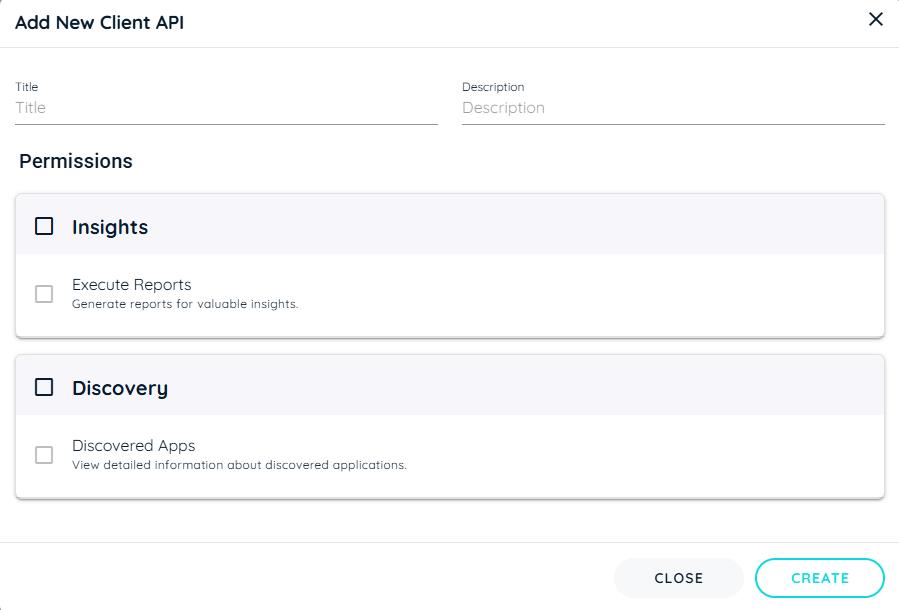The width and height of the screenshot is (899, 610).
Task: Select the Discovery heading text
Action: [120, 388]
